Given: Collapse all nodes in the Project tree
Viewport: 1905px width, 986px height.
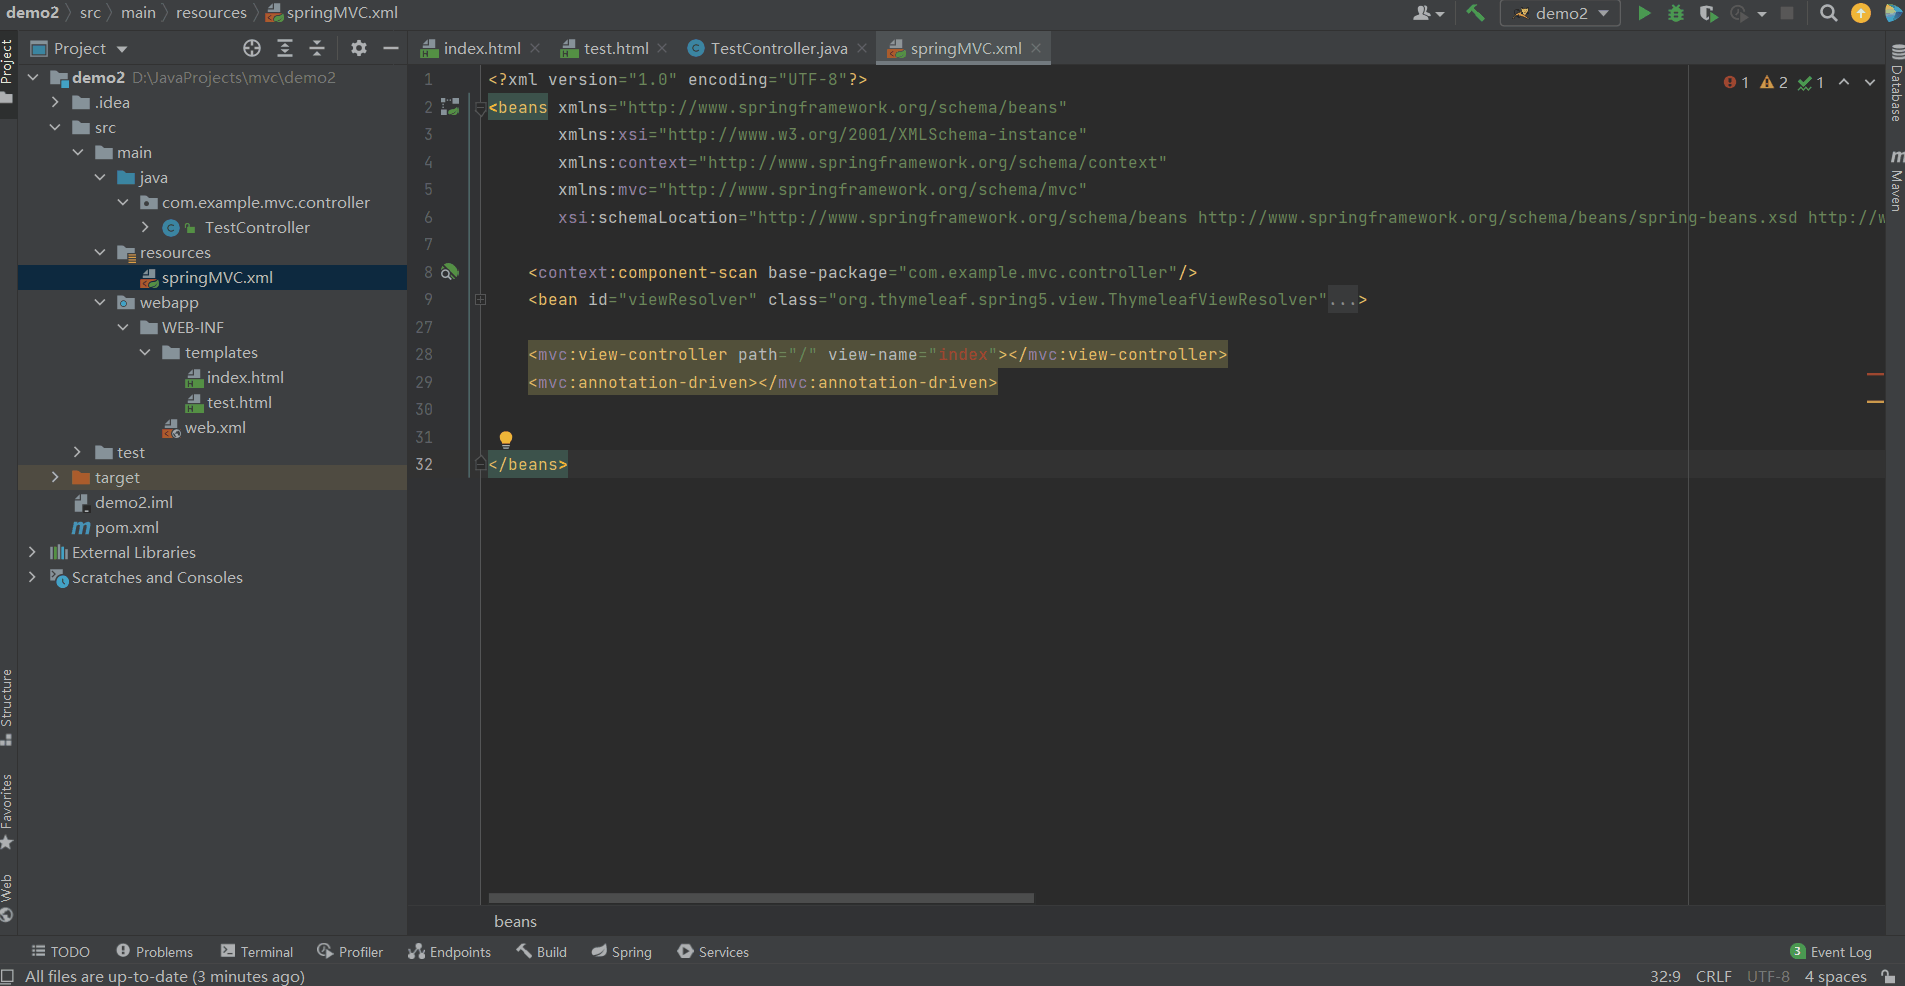Looking at the screenshot, I should click(318, 47).
